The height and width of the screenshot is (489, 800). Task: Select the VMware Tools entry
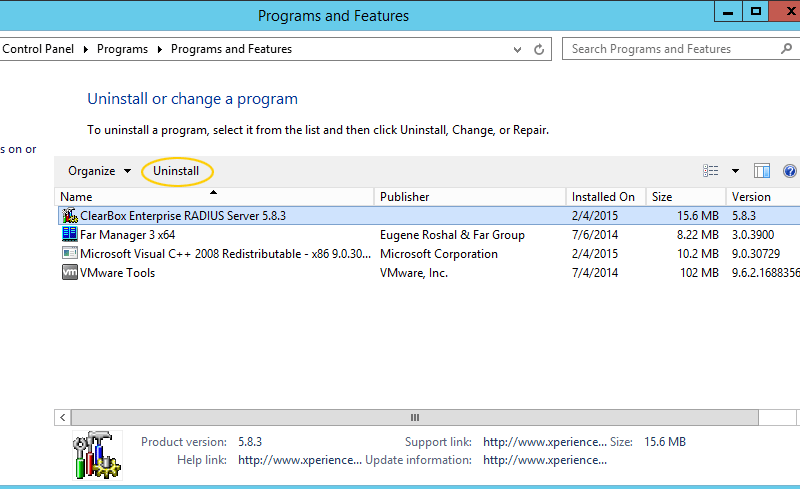pos(117,273)
